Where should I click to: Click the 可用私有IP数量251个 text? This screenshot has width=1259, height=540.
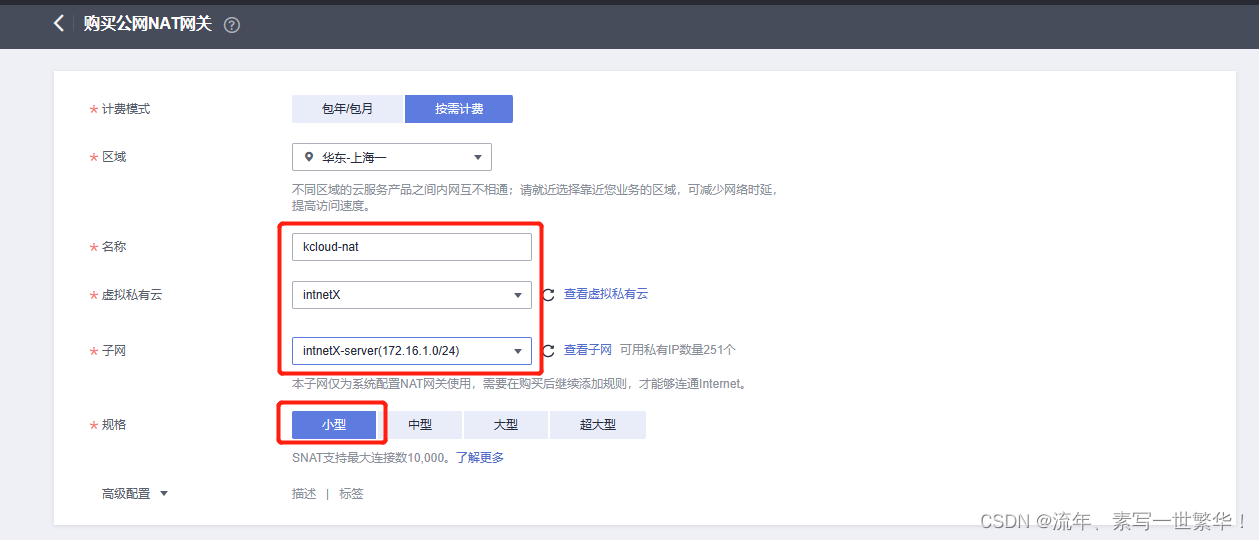point(677,350)
